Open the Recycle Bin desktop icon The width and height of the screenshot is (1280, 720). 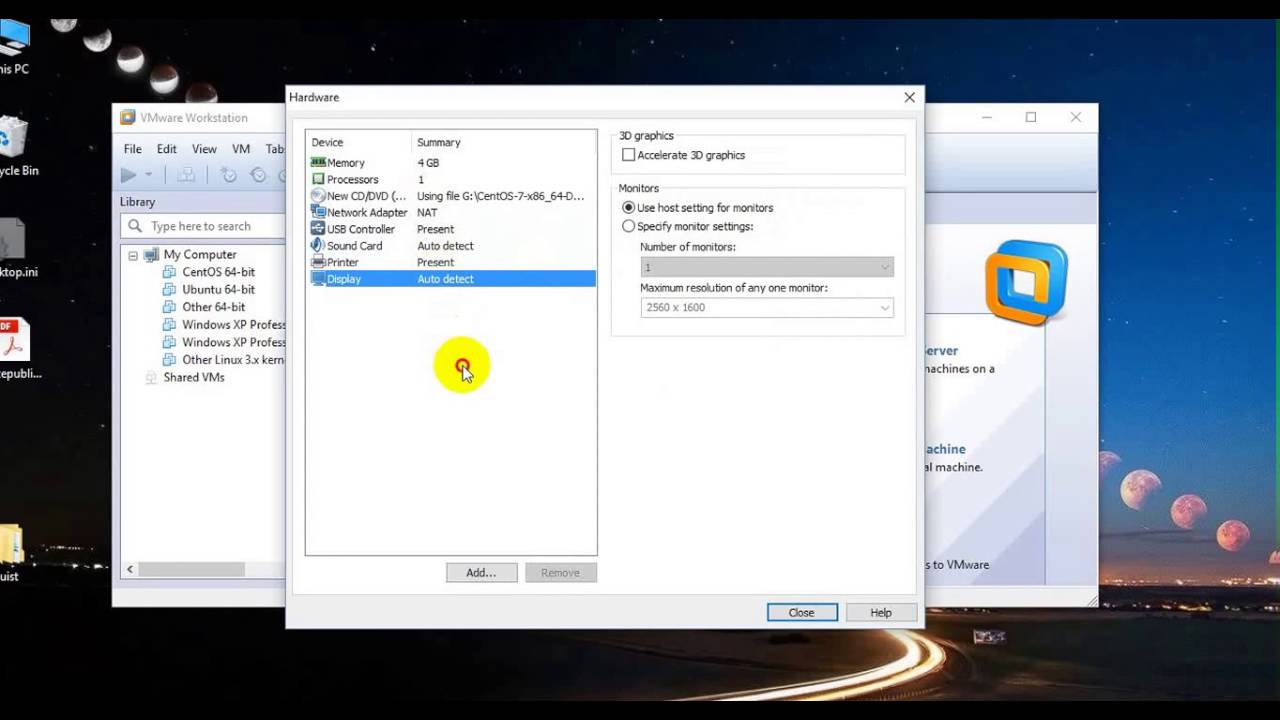[12, 136]
